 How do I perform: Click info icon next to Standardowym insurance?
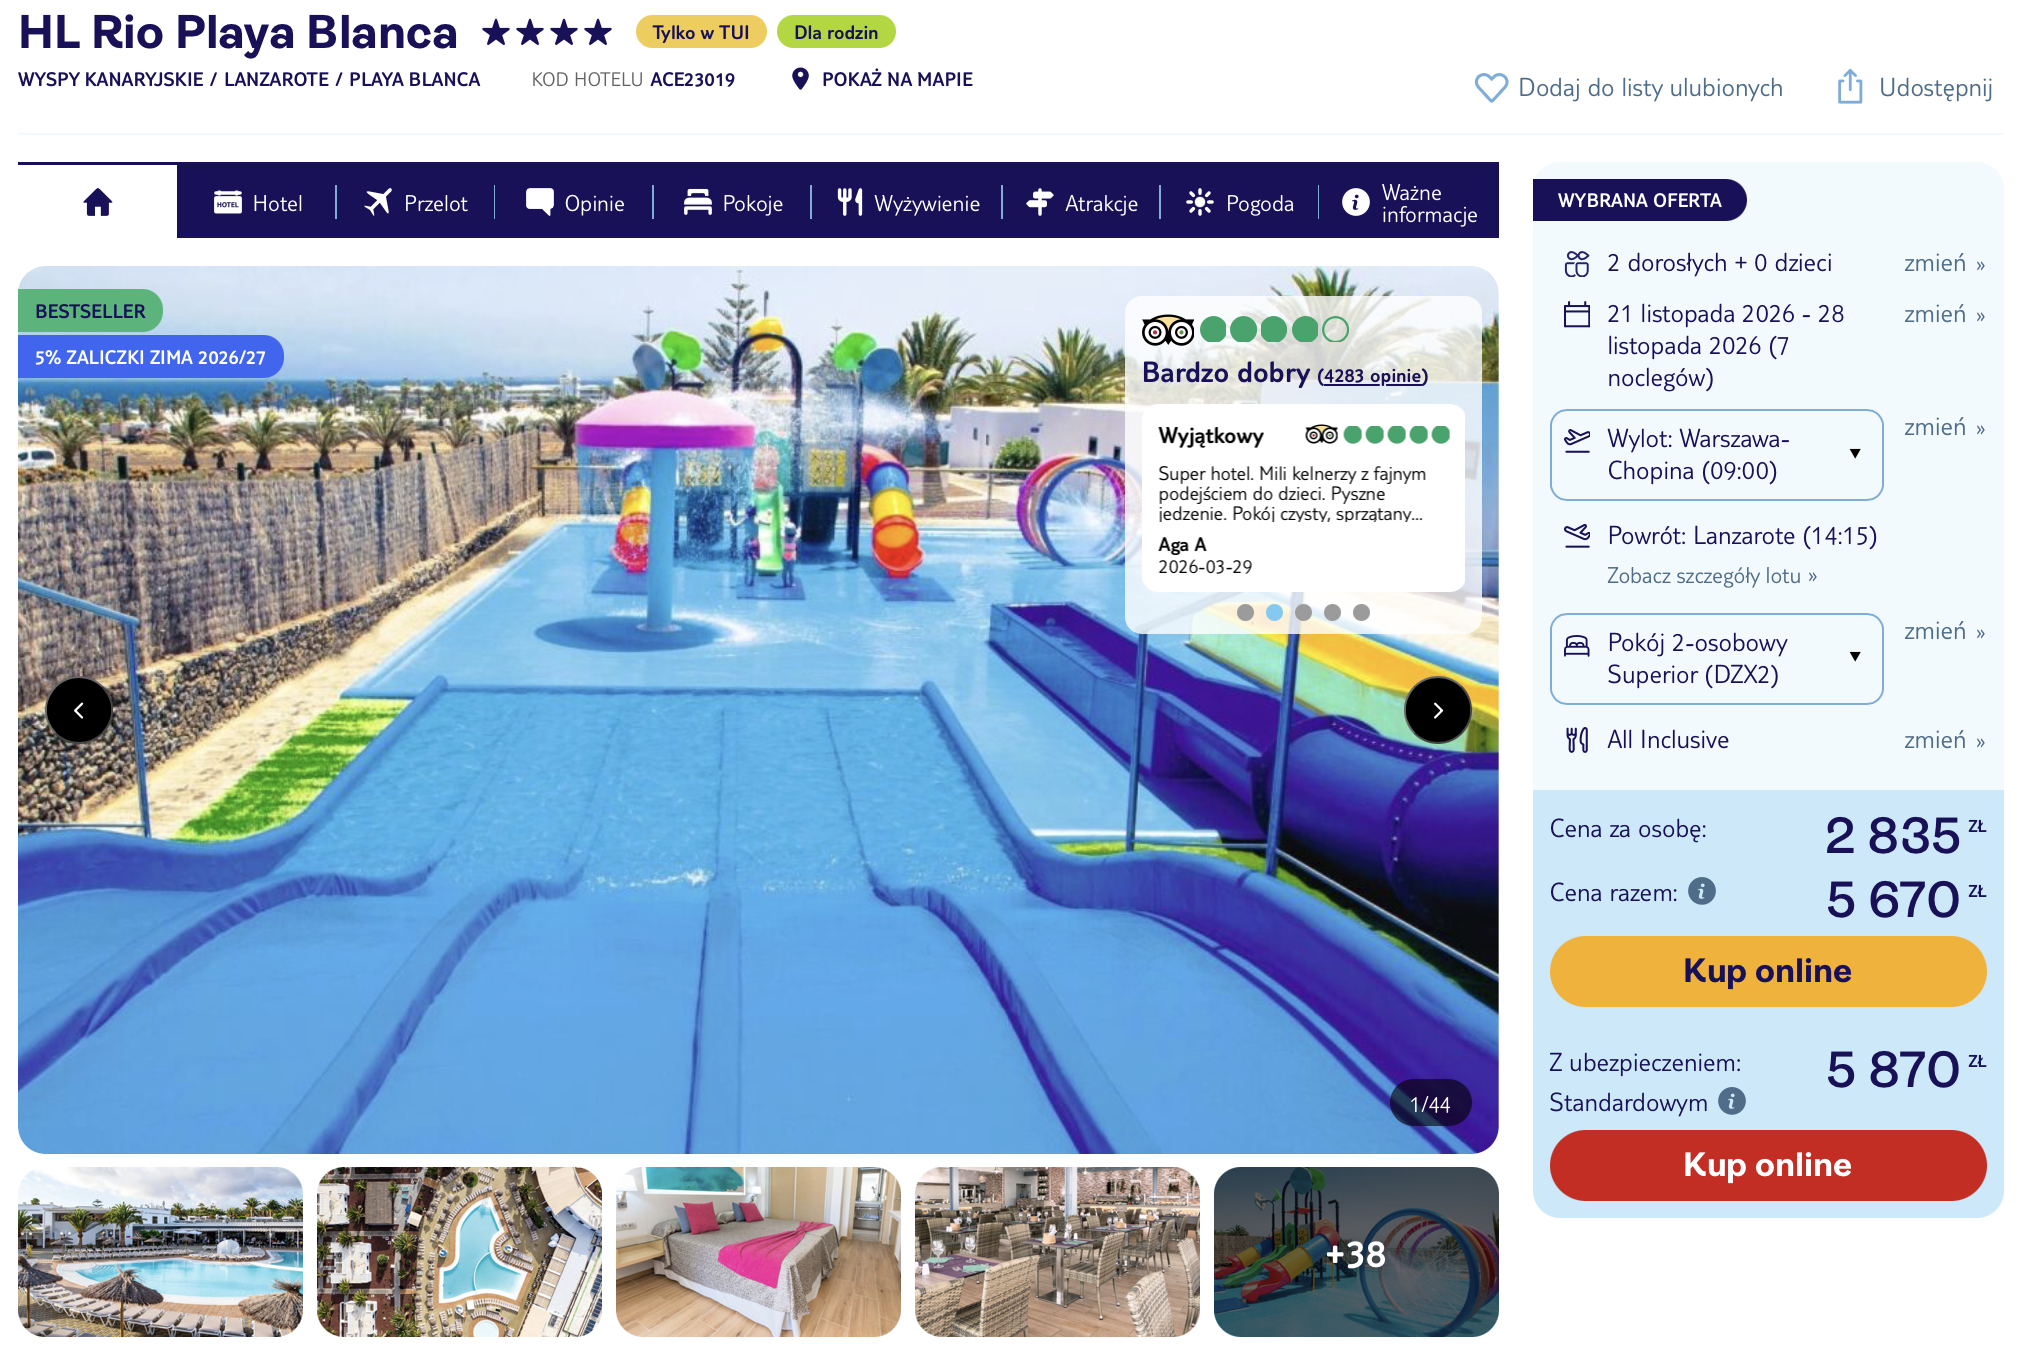(1732, 1100)
